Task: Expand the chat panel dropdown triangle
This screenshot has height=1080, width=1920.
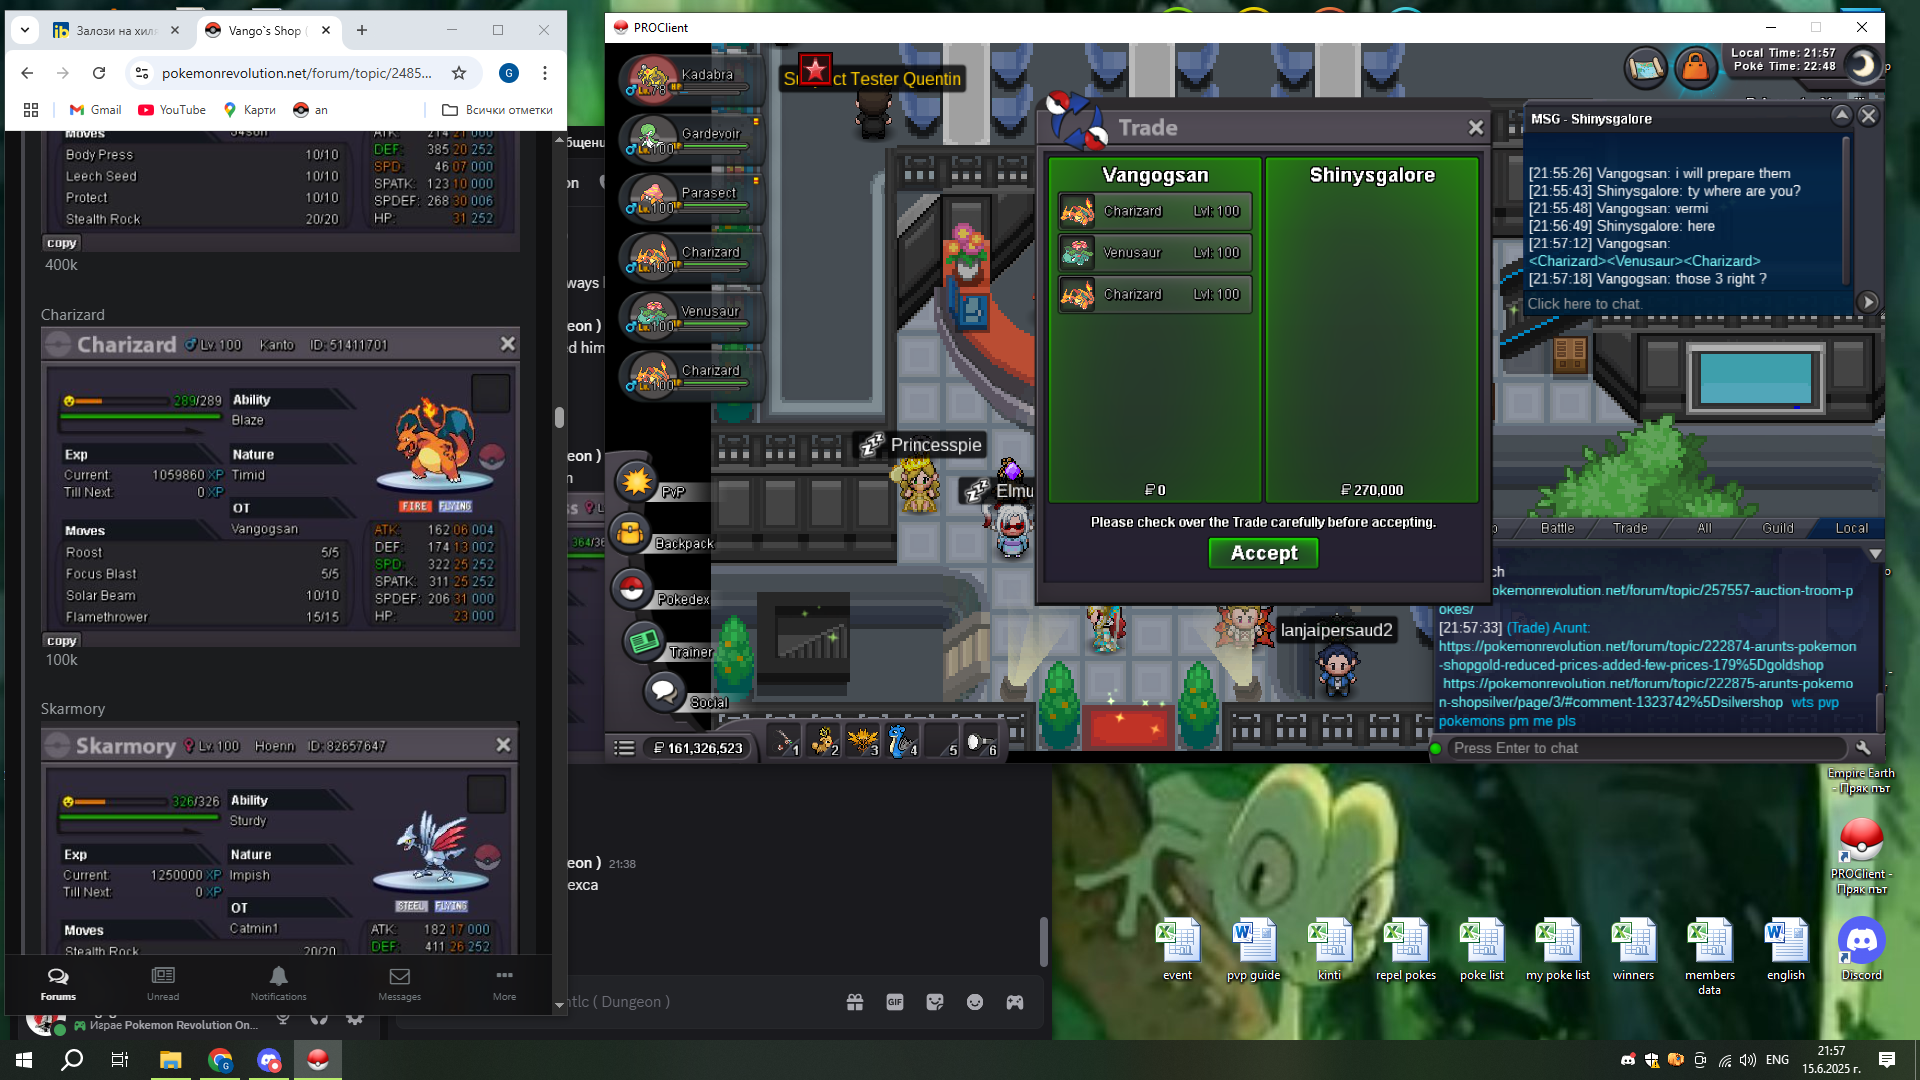Action: (1876, 554)
